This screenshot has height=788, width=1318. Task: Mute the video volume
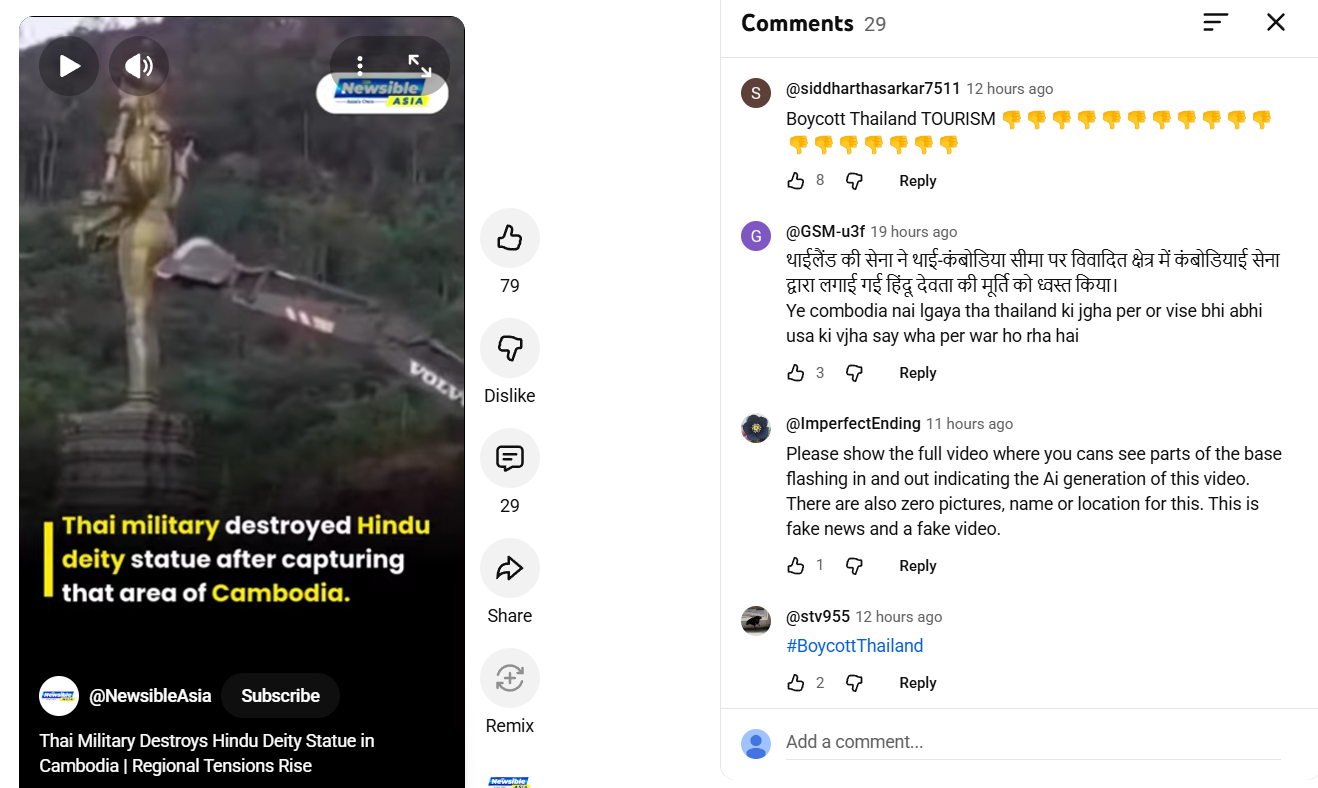tap(139, 66)
